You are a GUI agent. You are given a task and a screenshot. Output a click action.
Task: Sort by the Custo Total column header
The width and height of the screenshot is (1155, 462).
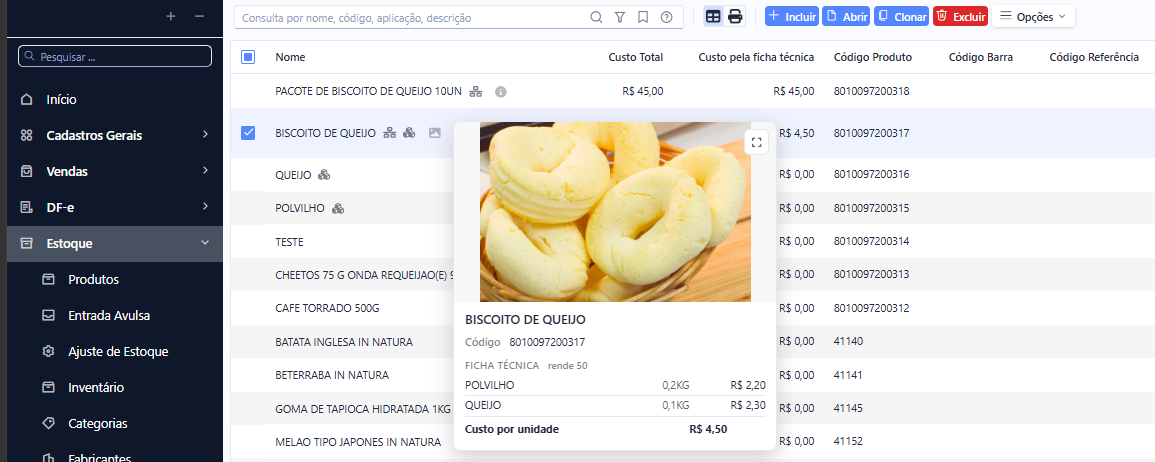(x=636, y=57)
